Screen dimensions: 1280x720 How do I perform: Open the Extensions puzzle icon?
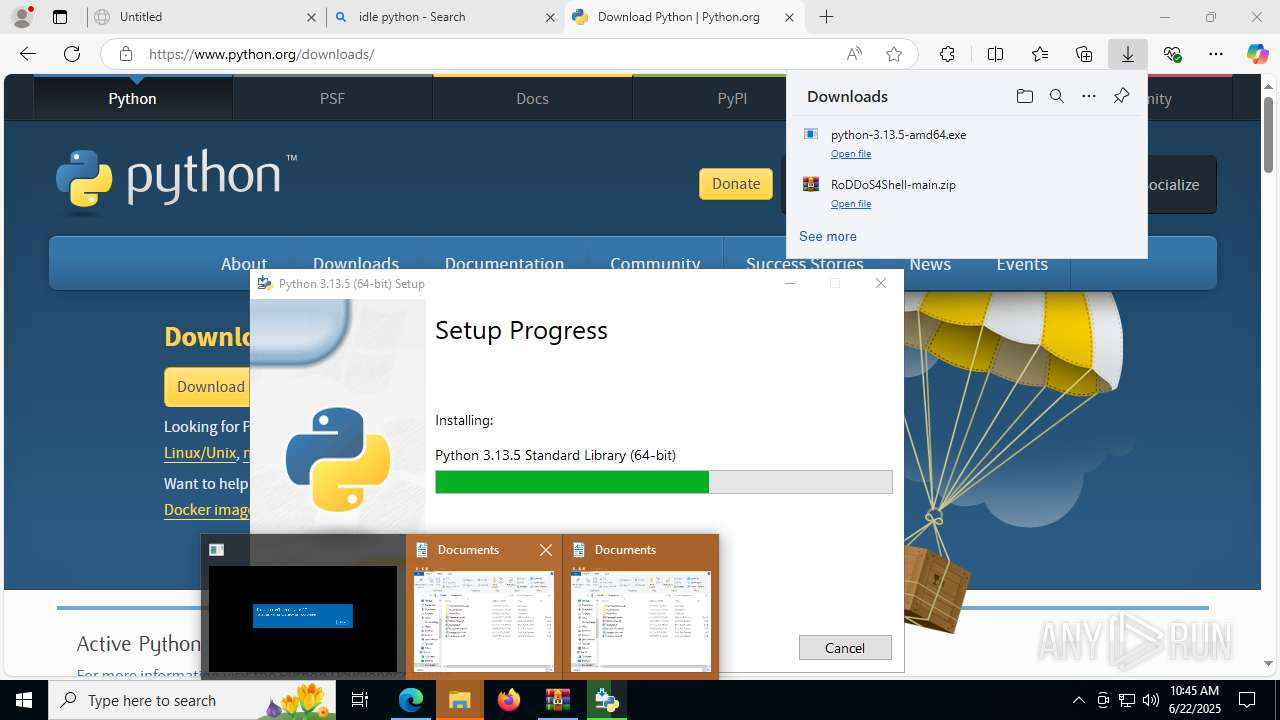coord(947,54)
